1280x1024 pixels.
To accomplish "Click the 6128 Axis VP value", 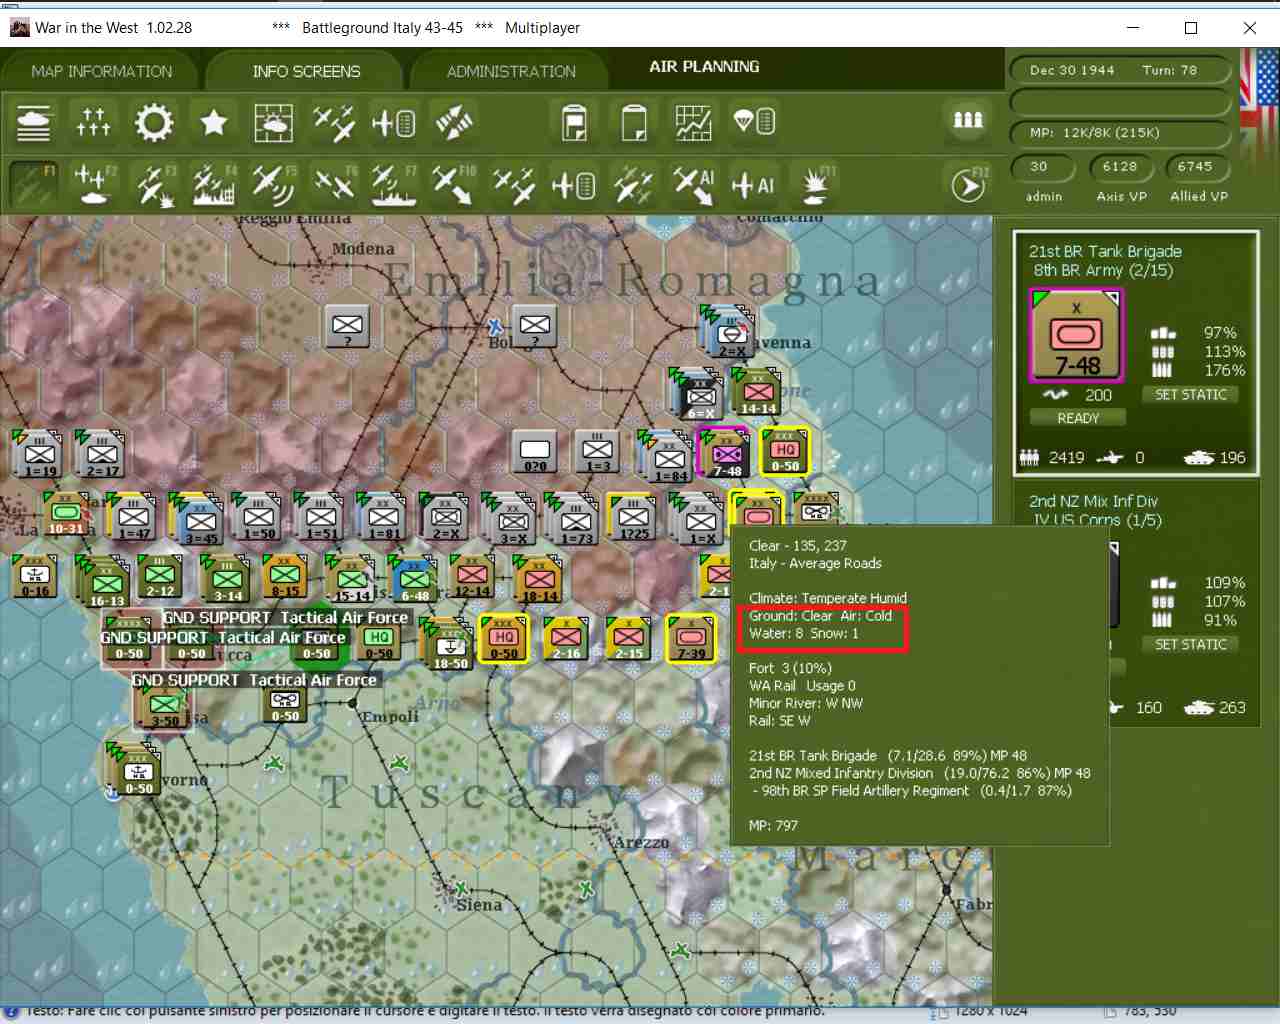I will (x=1120, y=167).
